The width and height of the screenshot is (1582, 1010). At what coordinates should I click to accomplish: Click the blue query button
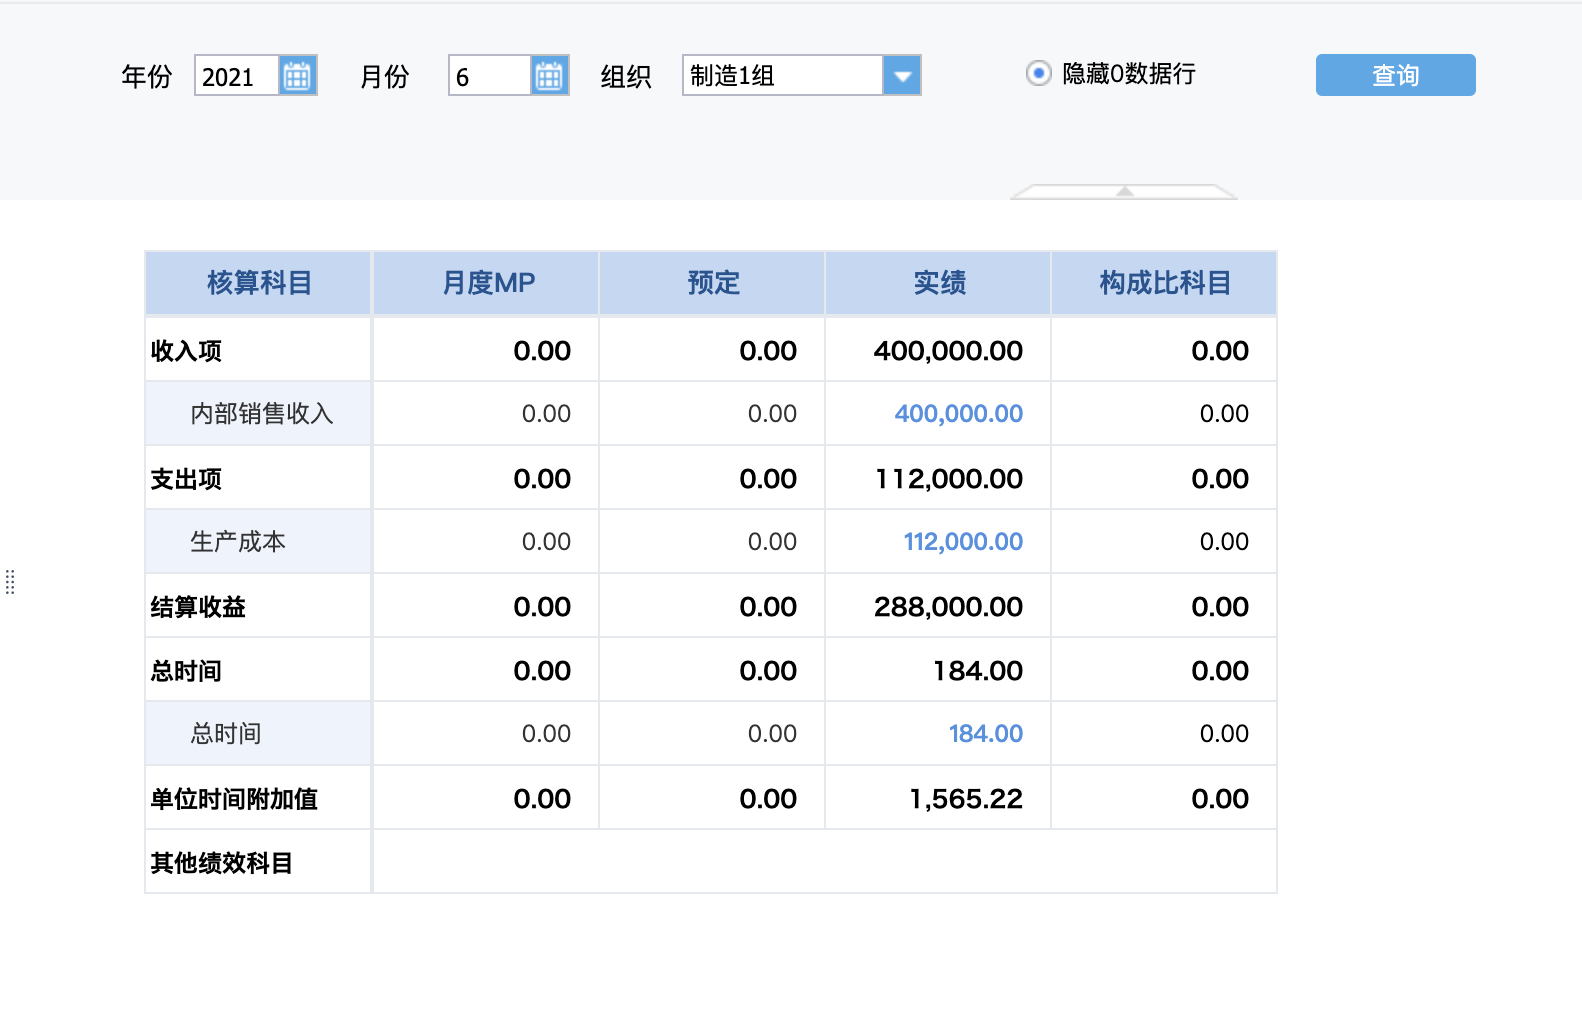tap(1395, 75)
